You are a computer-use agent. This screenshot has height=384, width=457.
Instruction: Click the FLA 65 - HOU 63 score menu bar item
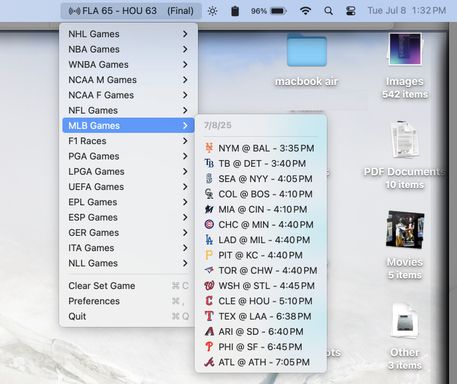131,11
